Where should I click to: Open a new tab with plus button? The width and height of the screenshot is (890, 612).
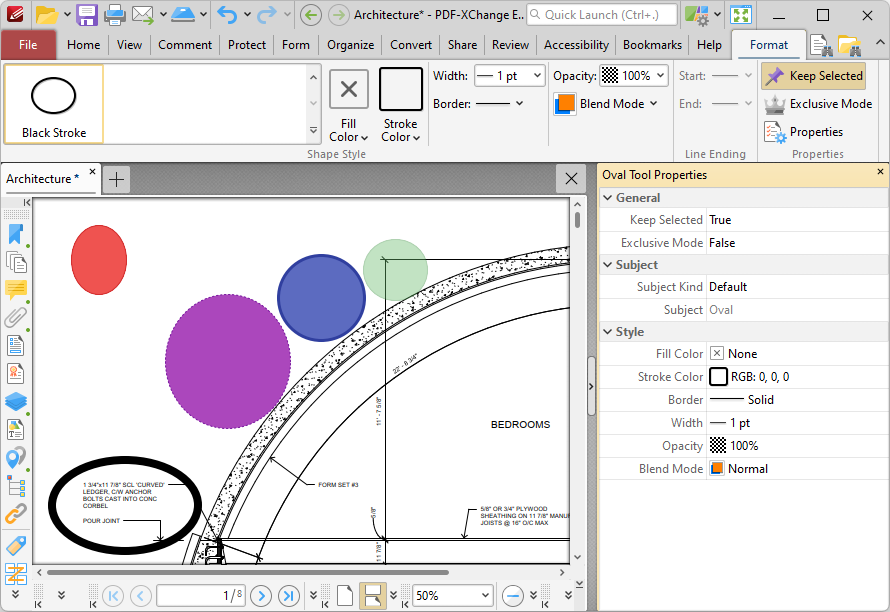116,179
